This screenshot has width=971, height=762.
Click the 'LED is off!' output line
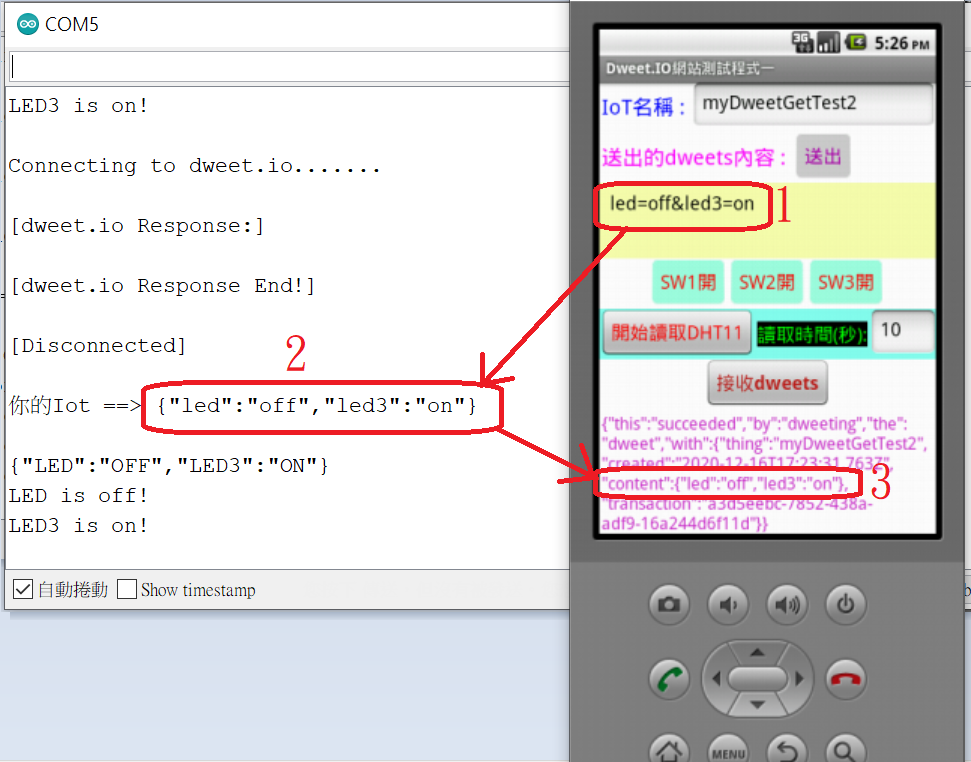coord(78,496)
